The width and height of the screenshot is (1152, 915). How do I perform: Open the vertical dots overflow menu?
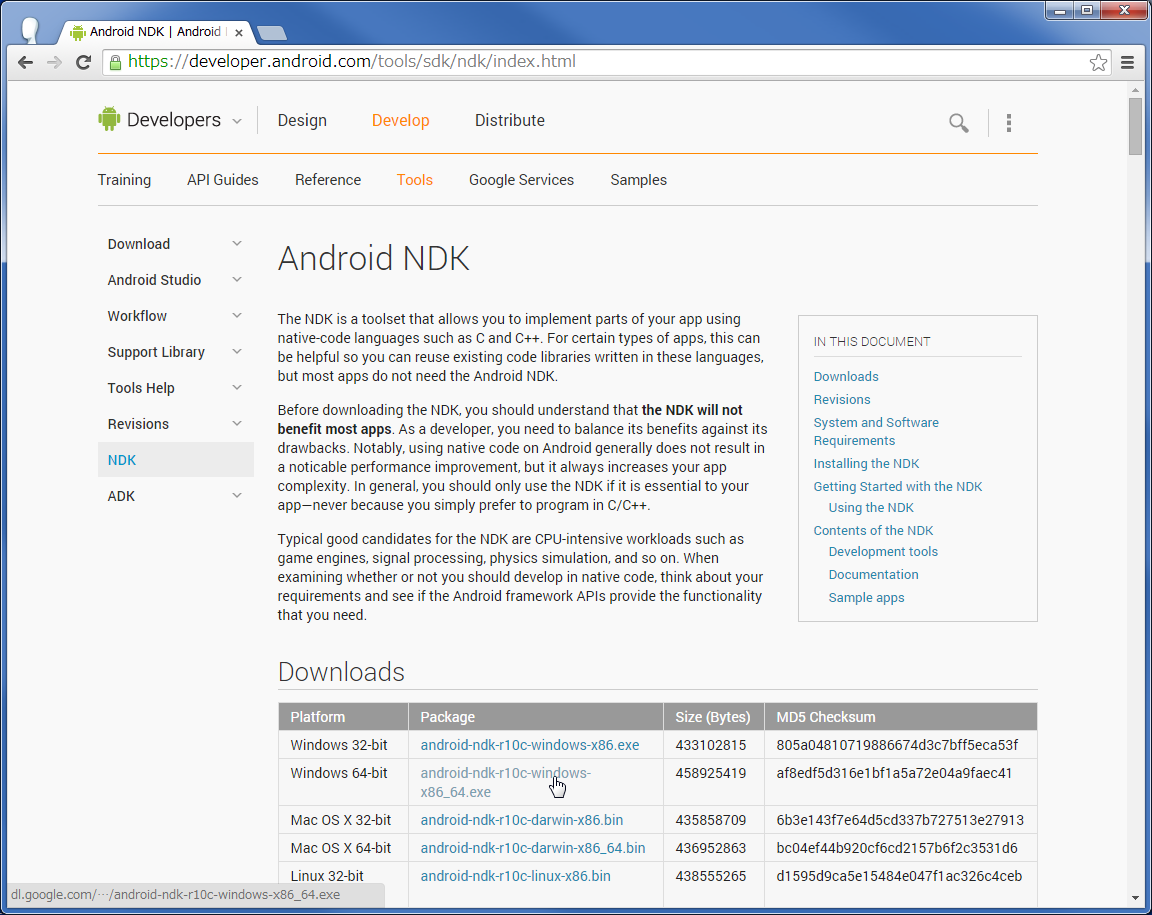tap(1009, 123)
